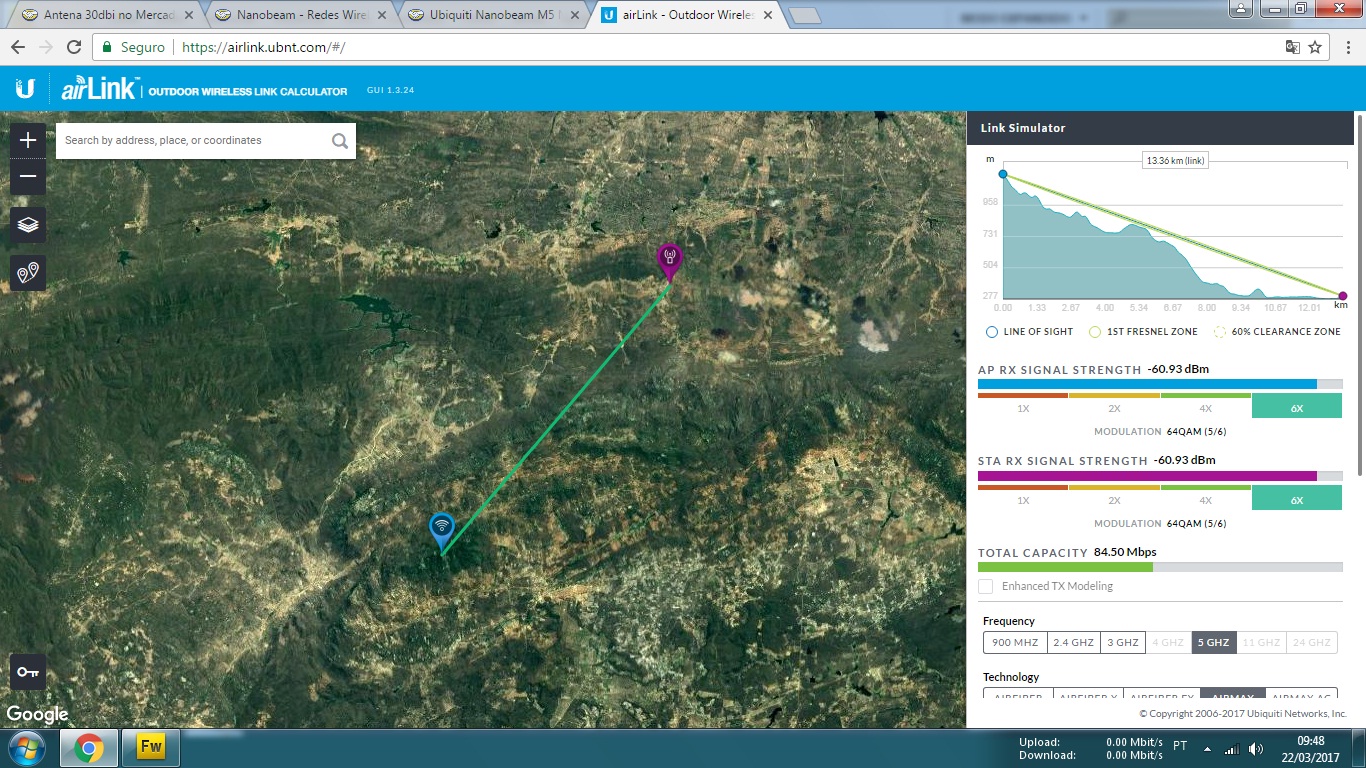Click the translate page icon

(x=1293, y=47)
